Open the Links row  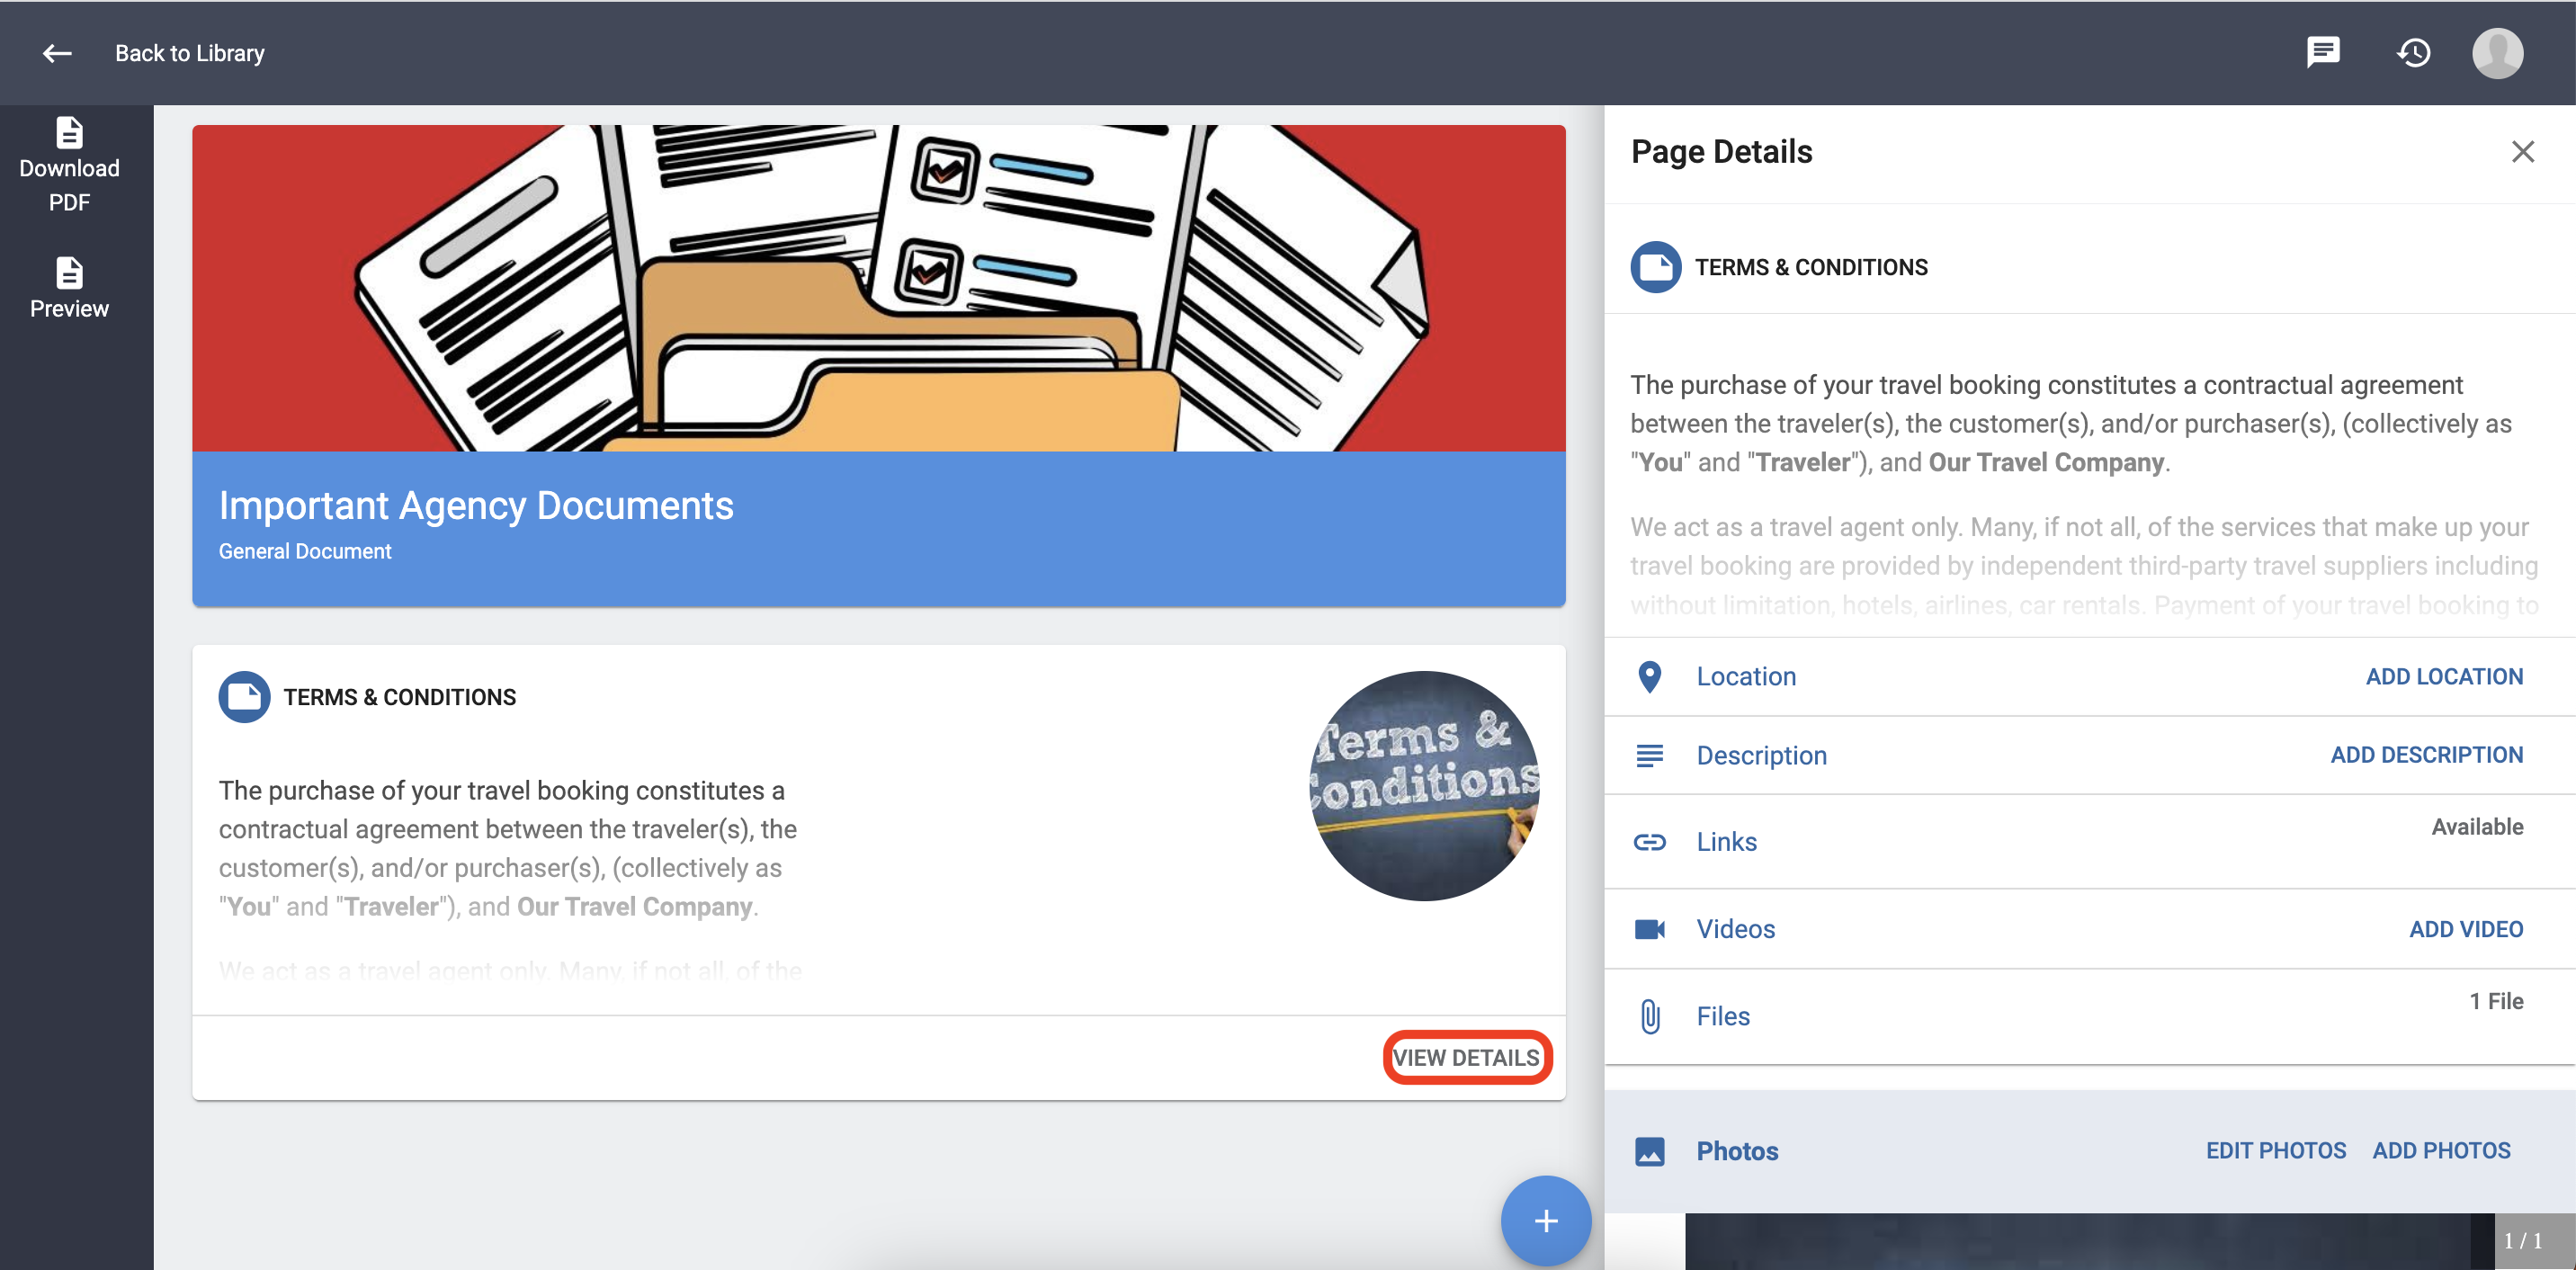point(2089,842)
